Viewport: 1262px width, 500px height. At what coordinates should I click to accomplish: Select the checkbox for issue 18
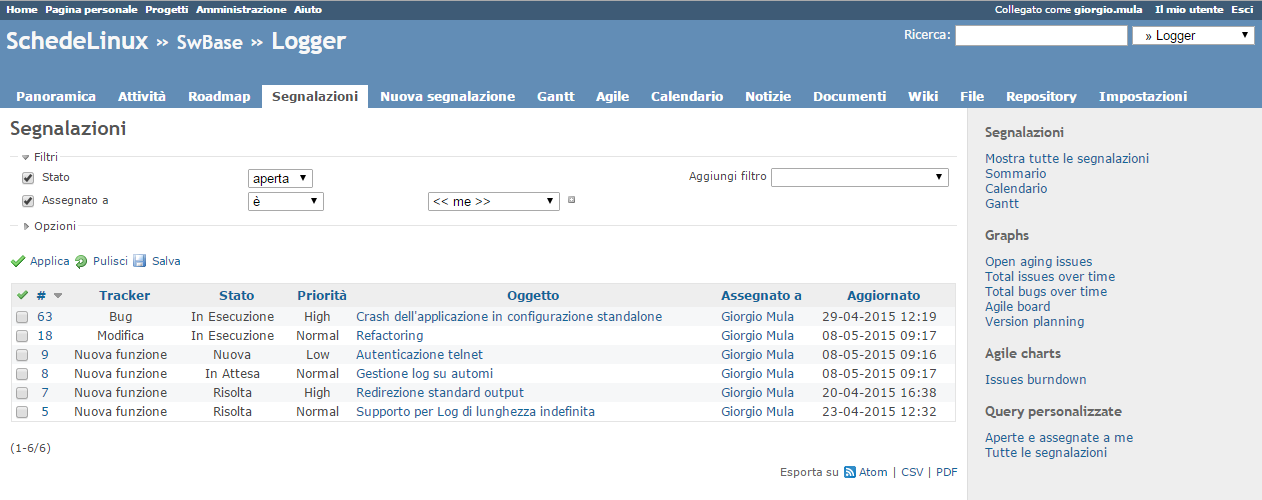click(22, 336)
